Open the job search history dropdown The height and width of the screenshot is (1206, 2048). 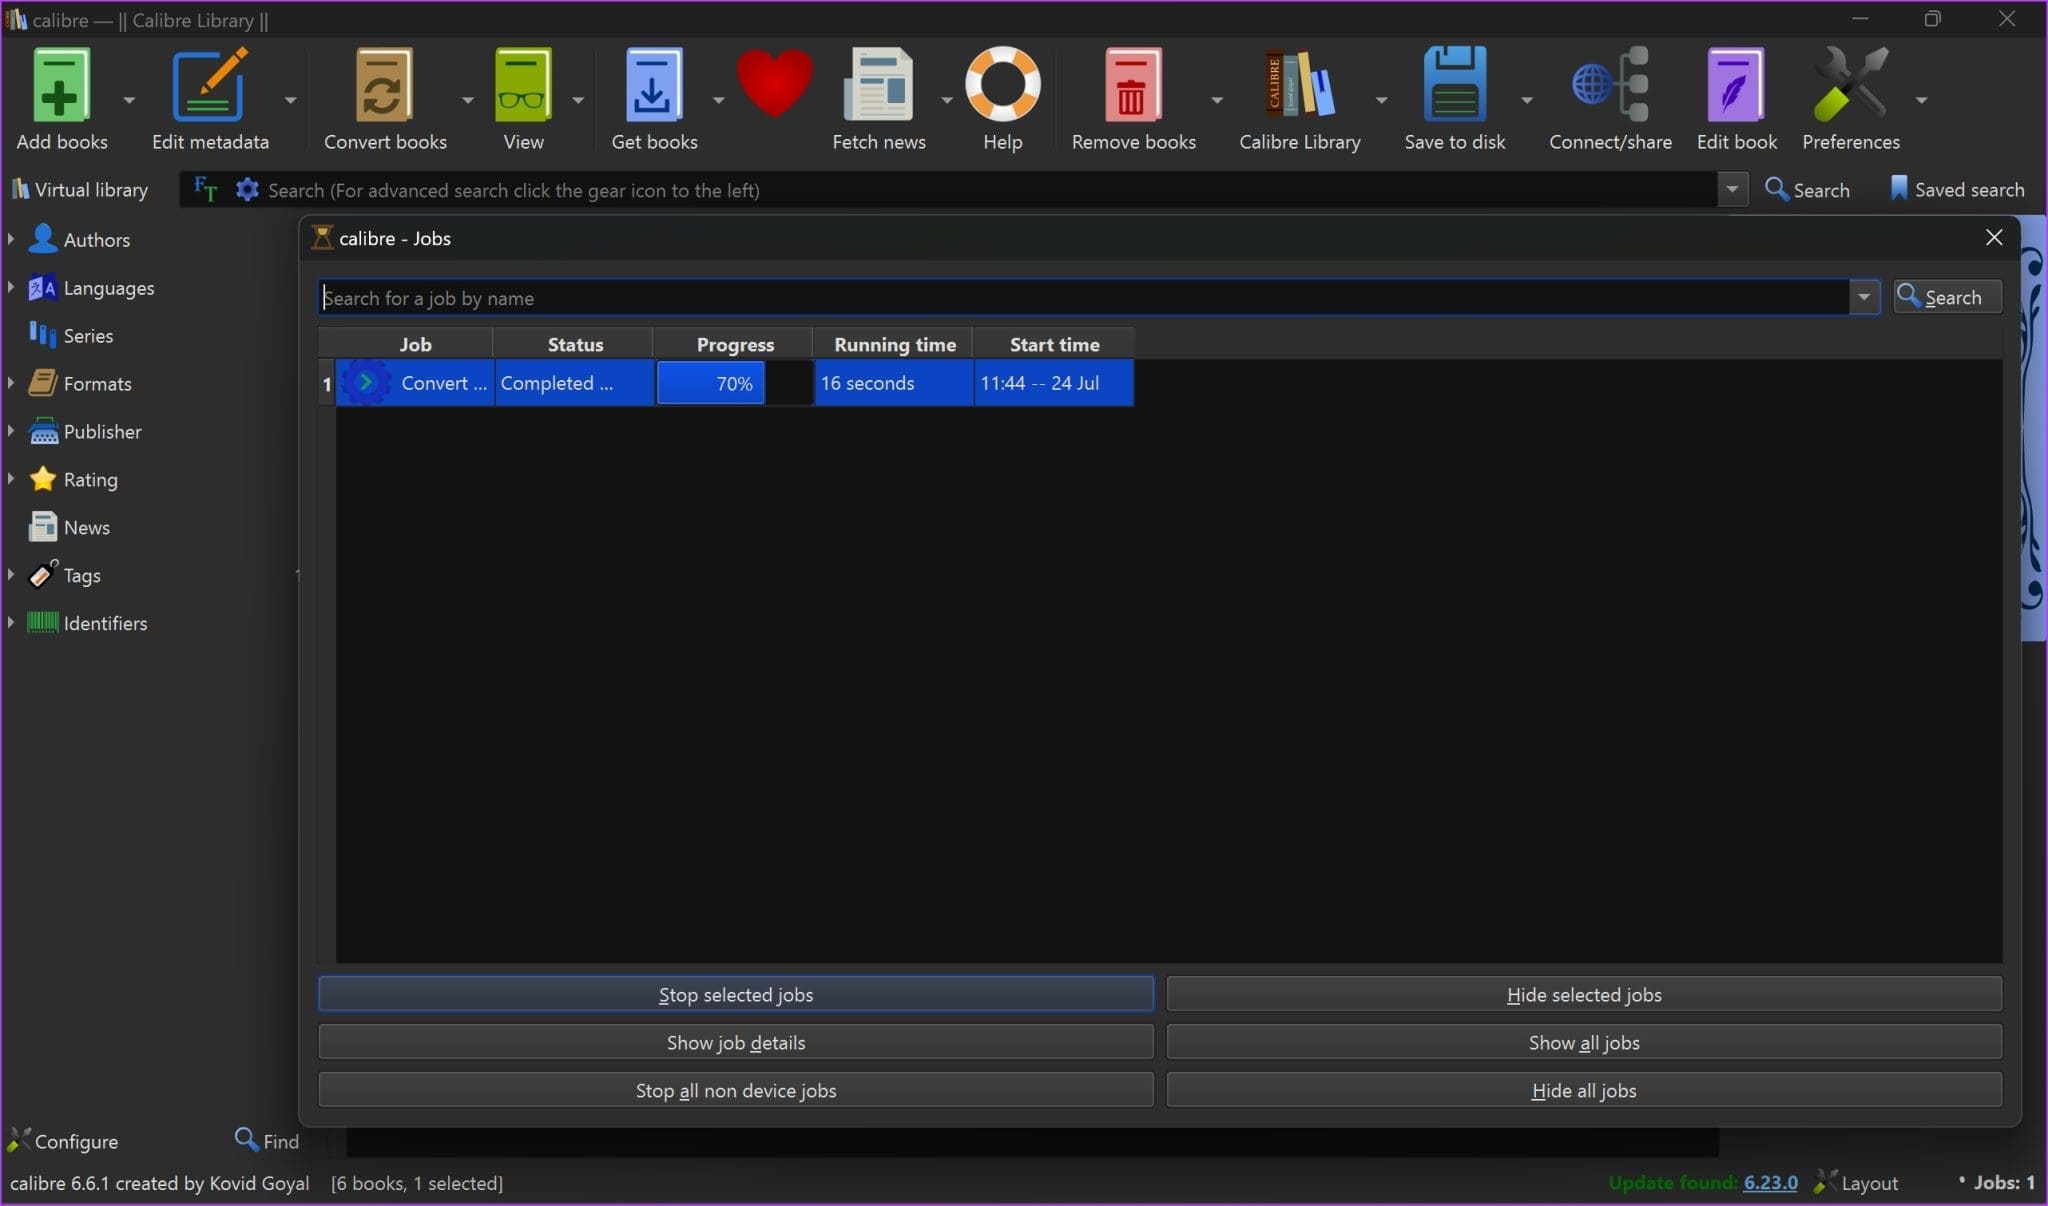pos(1864,297)
